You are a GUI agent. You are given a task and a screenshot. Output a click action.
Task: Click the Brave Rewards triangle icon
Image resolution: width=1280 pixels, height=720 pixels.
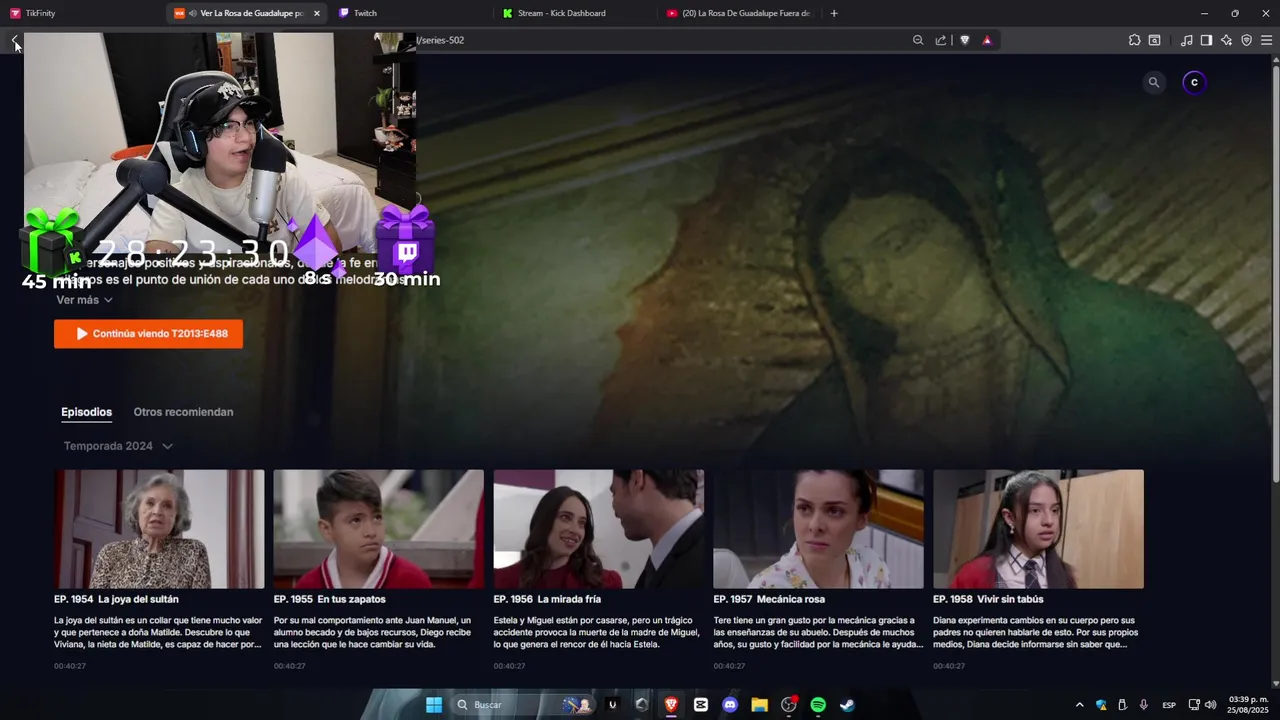click(987, 40)
